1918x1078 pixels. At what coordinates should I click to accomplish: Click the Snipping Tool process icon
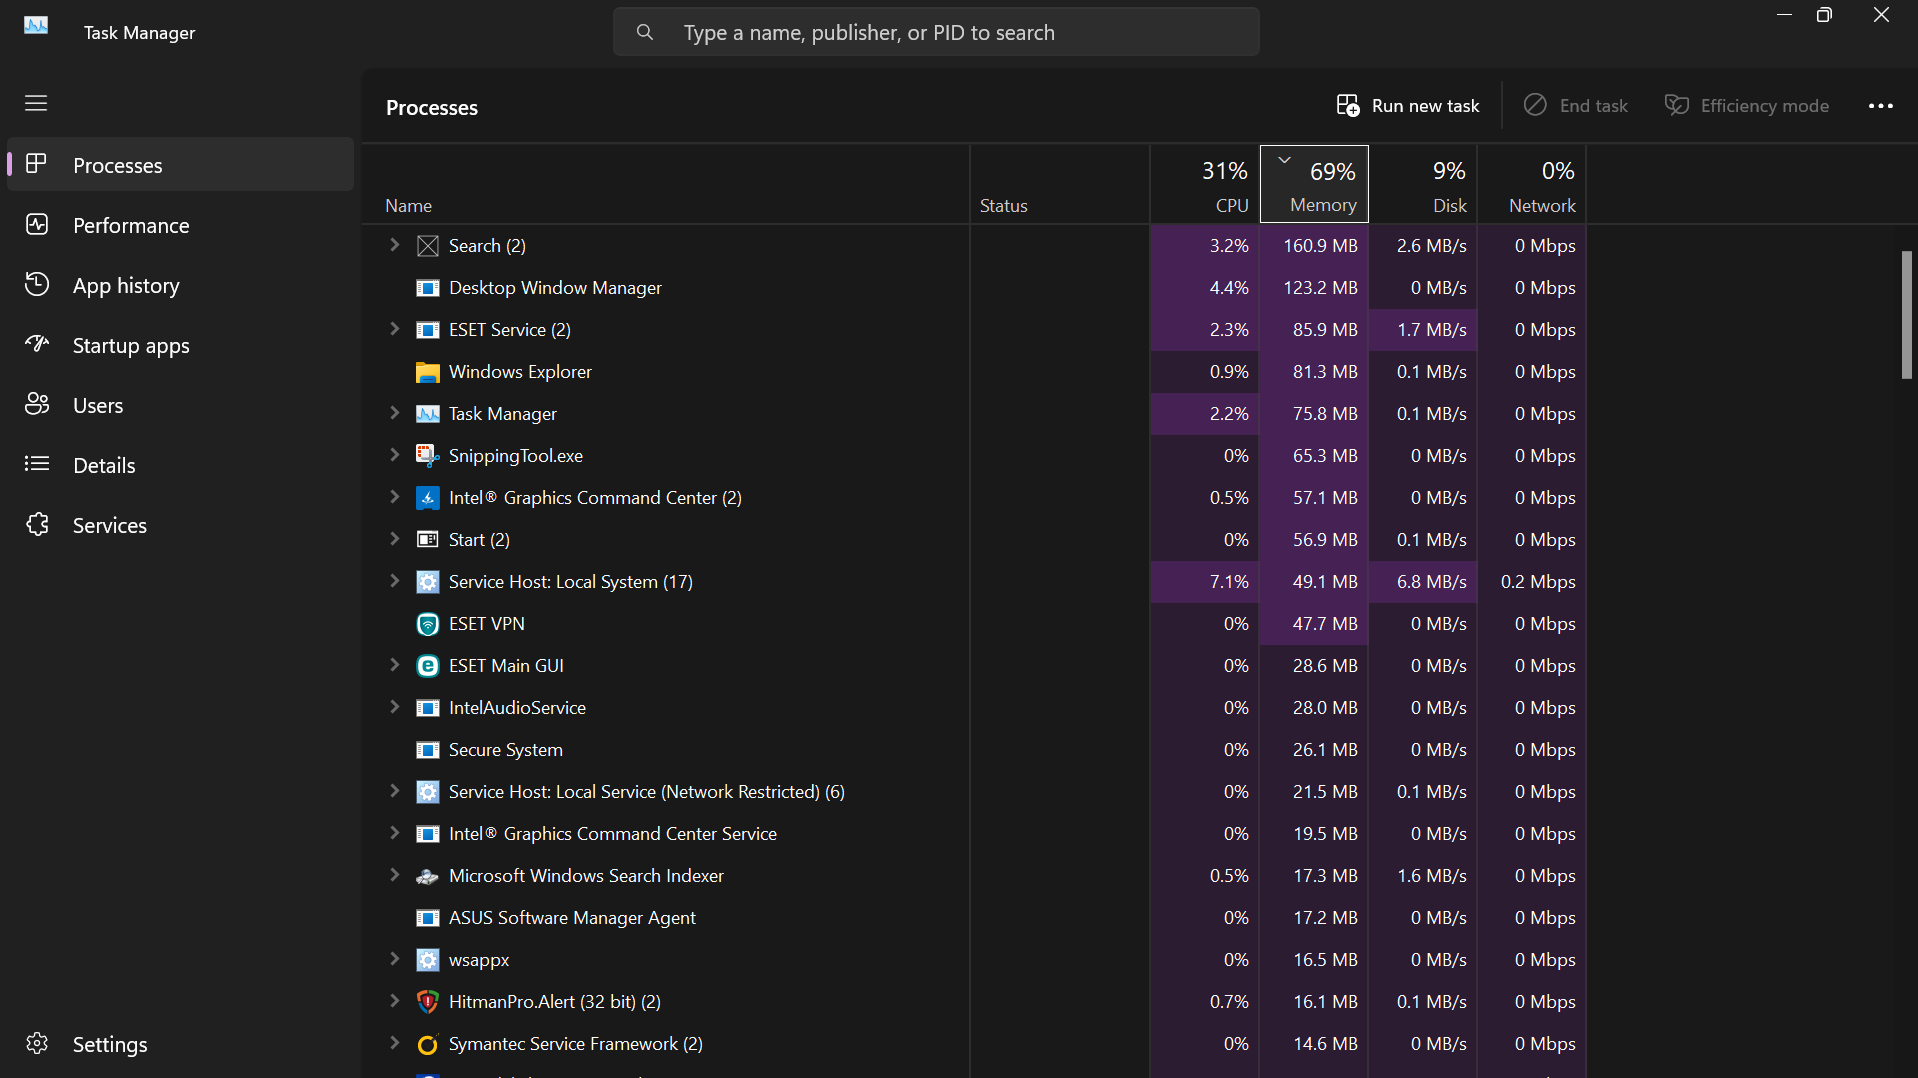pyautogui.click(x=427, y=456)
